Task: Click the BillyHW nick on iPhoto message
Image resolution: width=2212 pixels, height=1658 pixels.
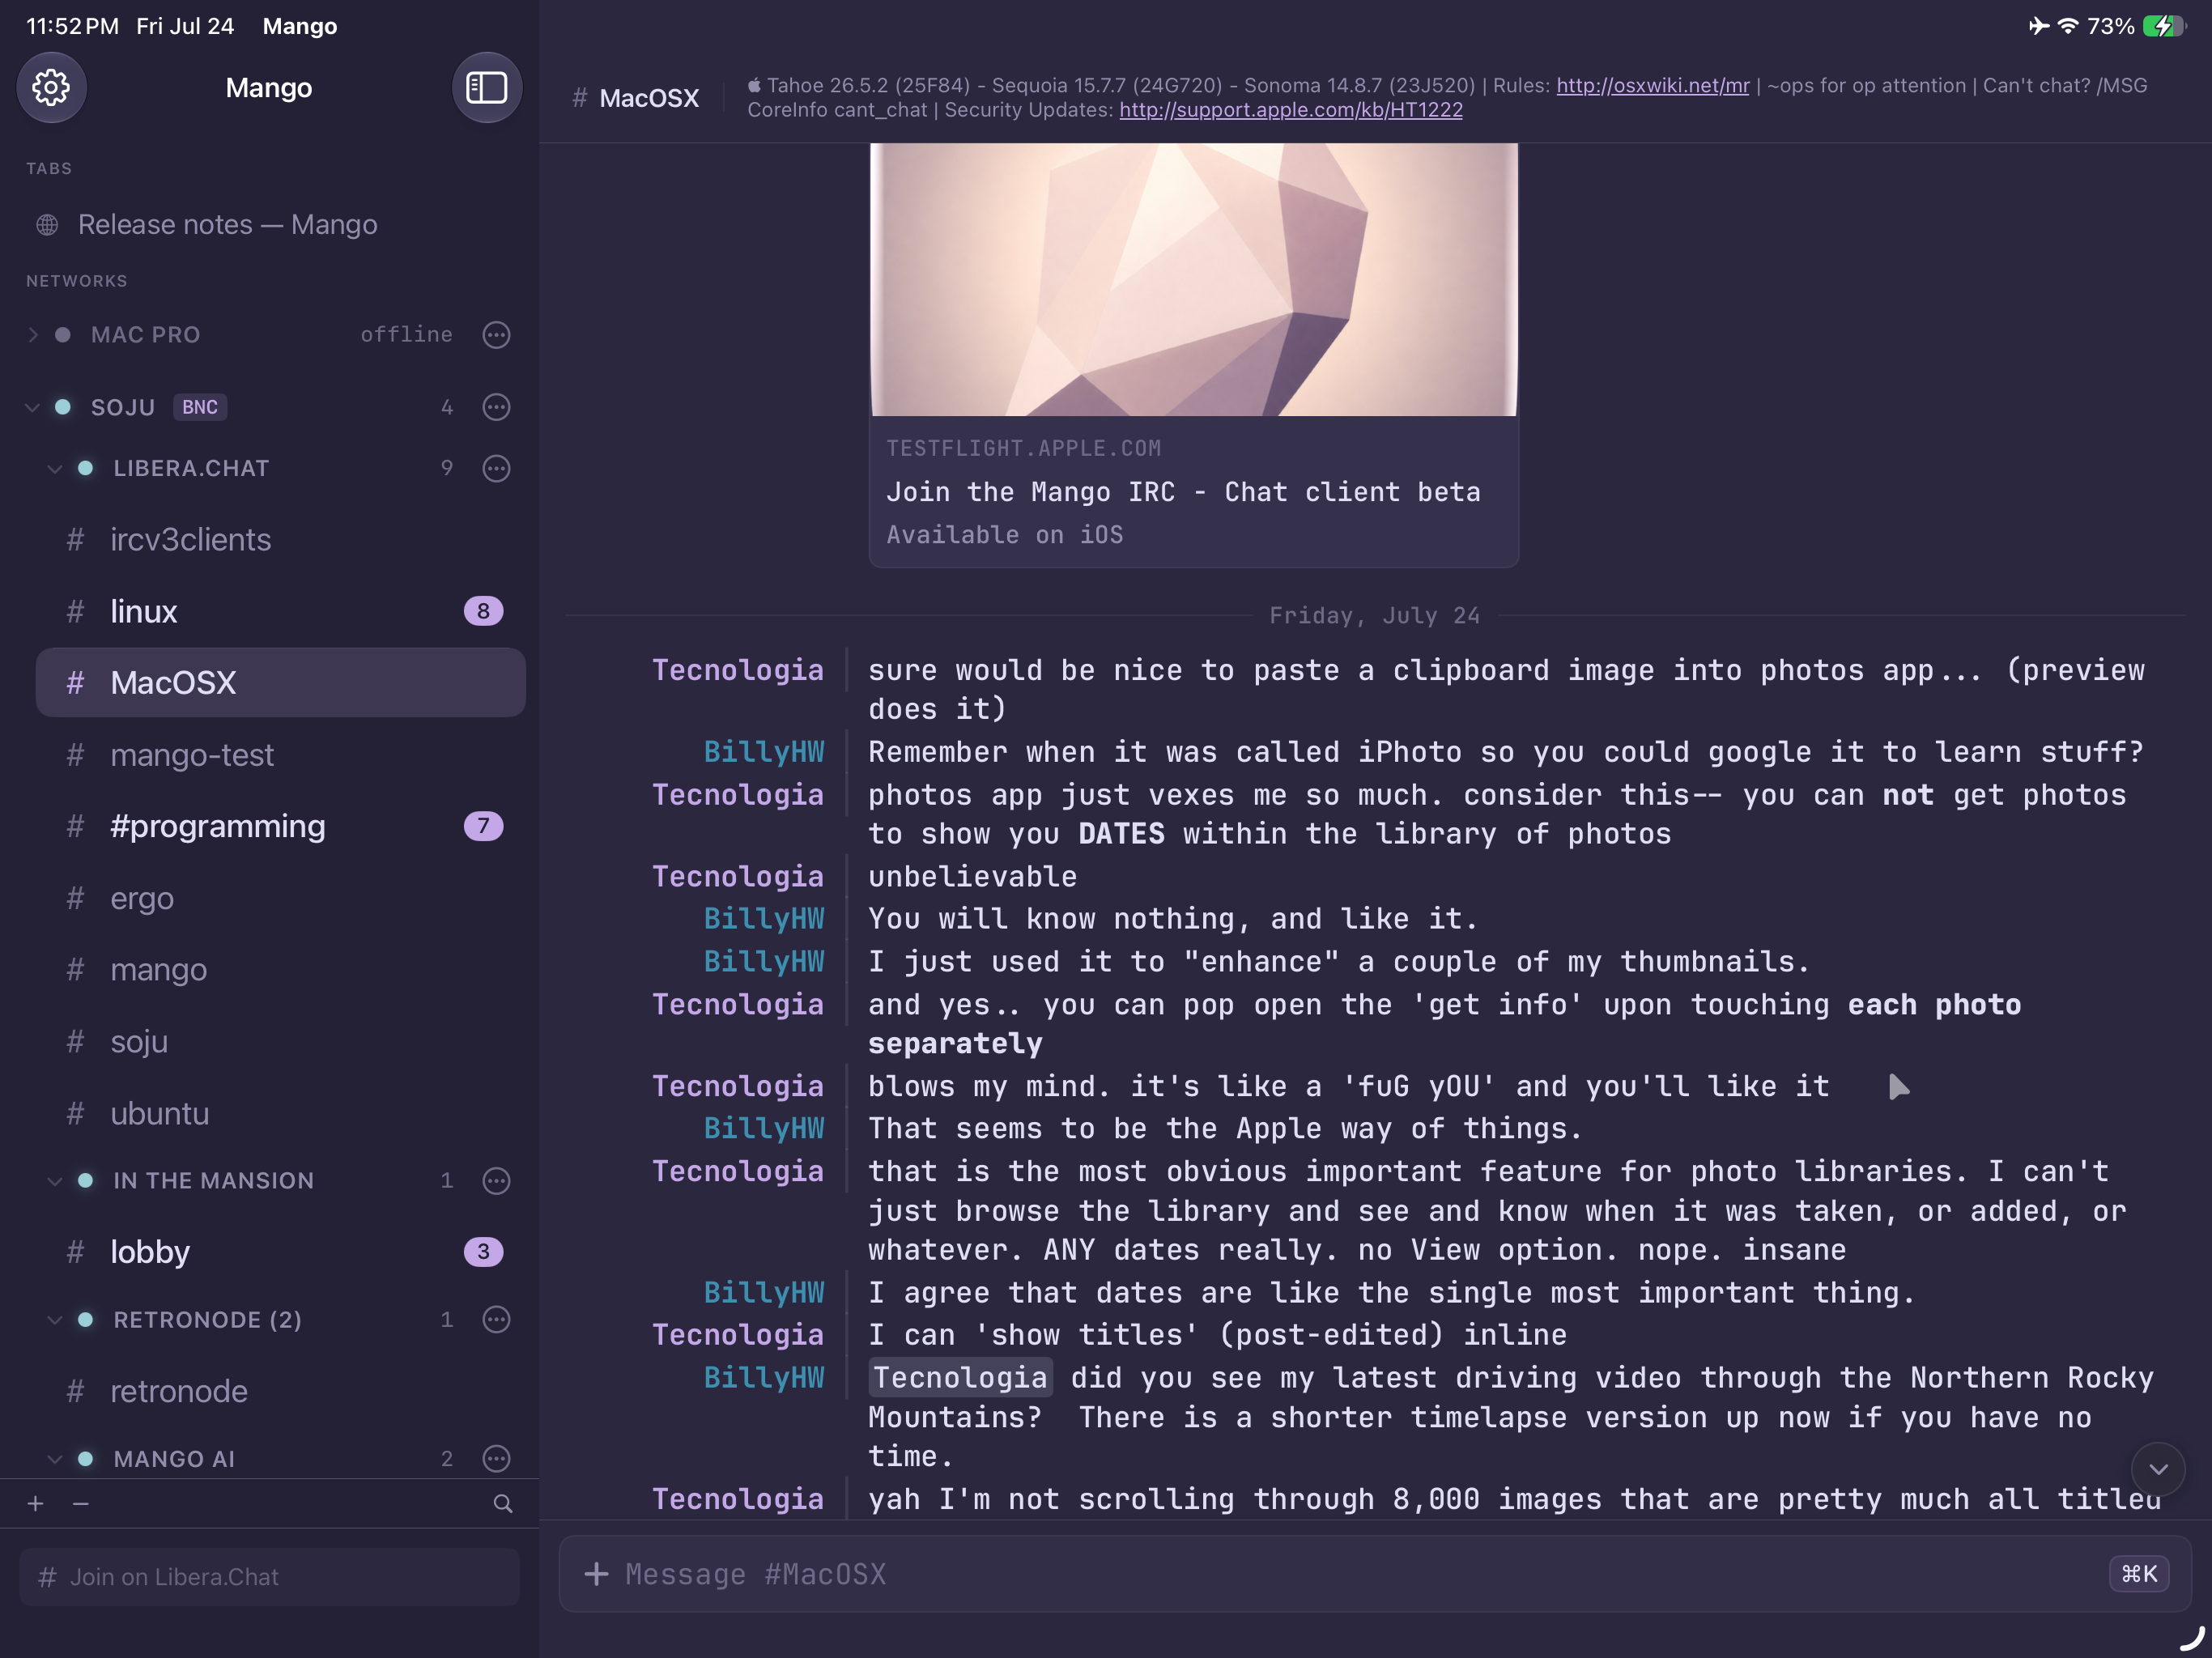Action: pyautogui.click(x=764, y=752)
